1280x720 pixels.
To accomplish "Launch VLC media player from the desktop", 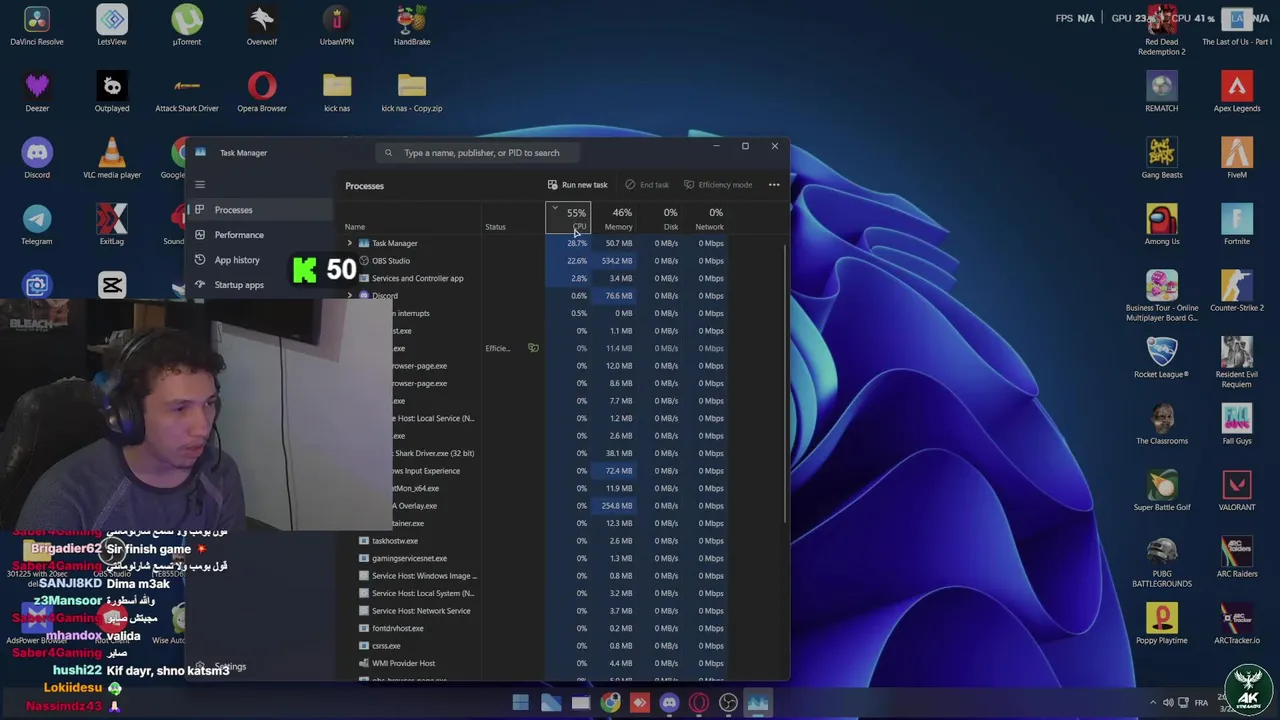I will [112, 158].
